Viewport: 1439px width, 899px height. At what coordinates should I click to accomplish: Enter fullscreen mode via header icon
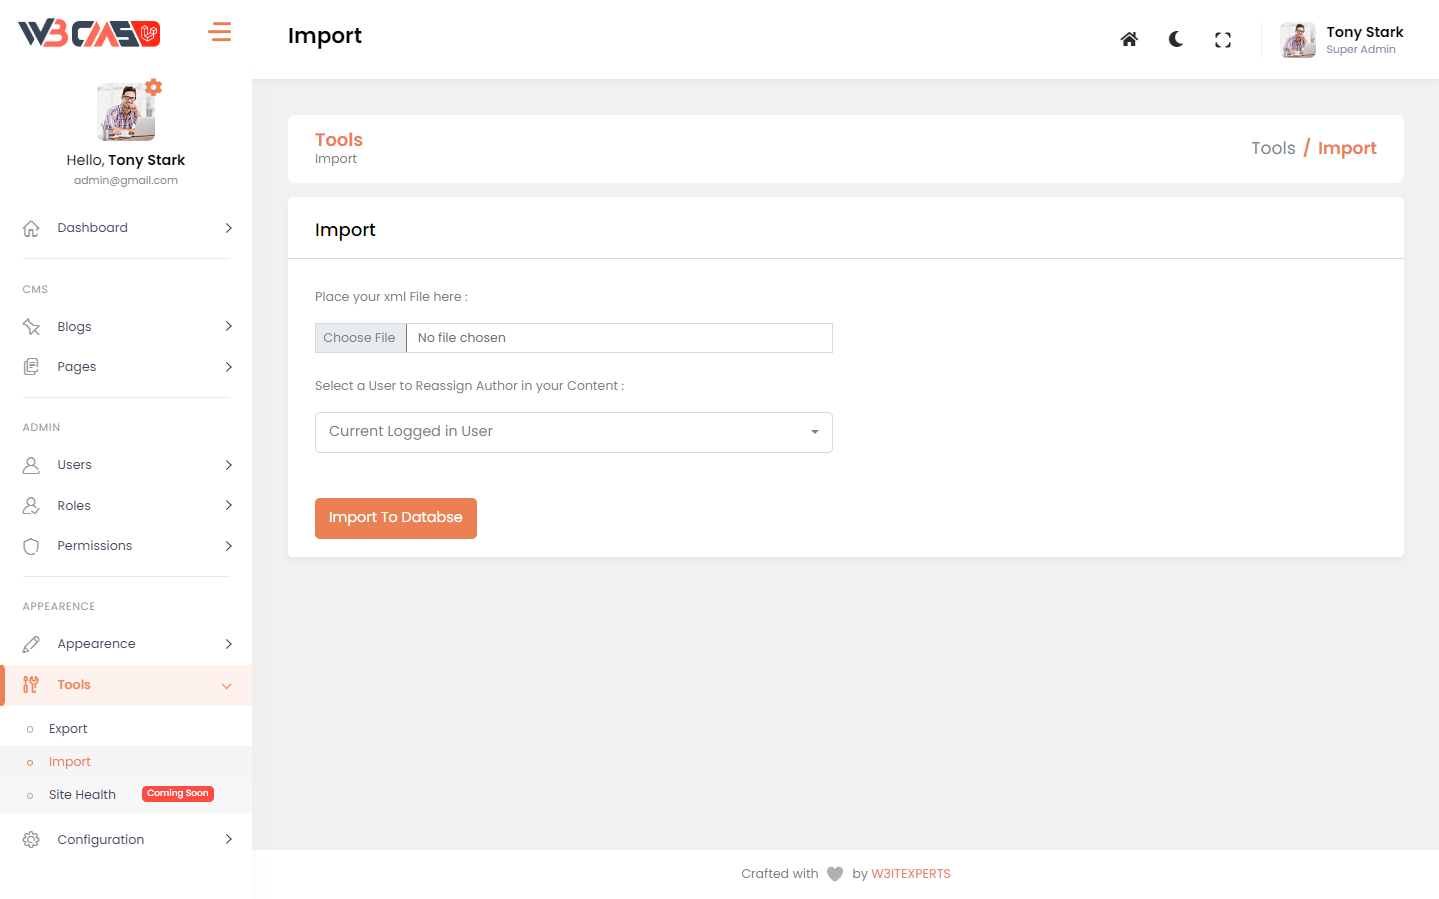(x=1223, y=40)
